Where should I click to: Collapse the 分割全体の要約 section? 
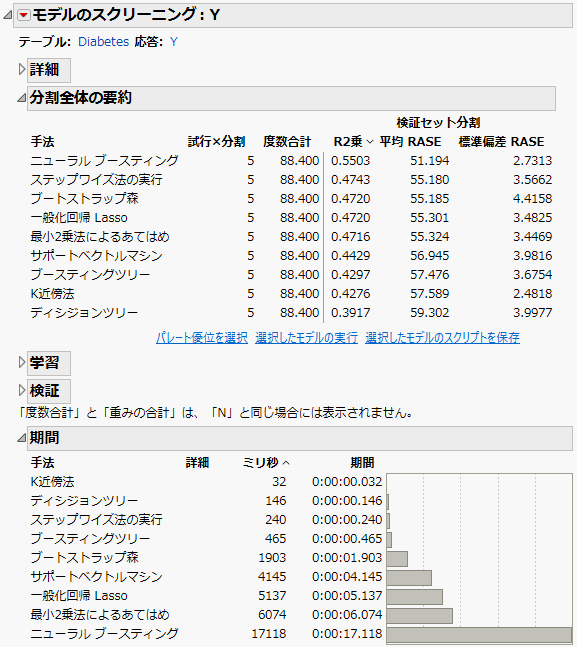[21, 98]
